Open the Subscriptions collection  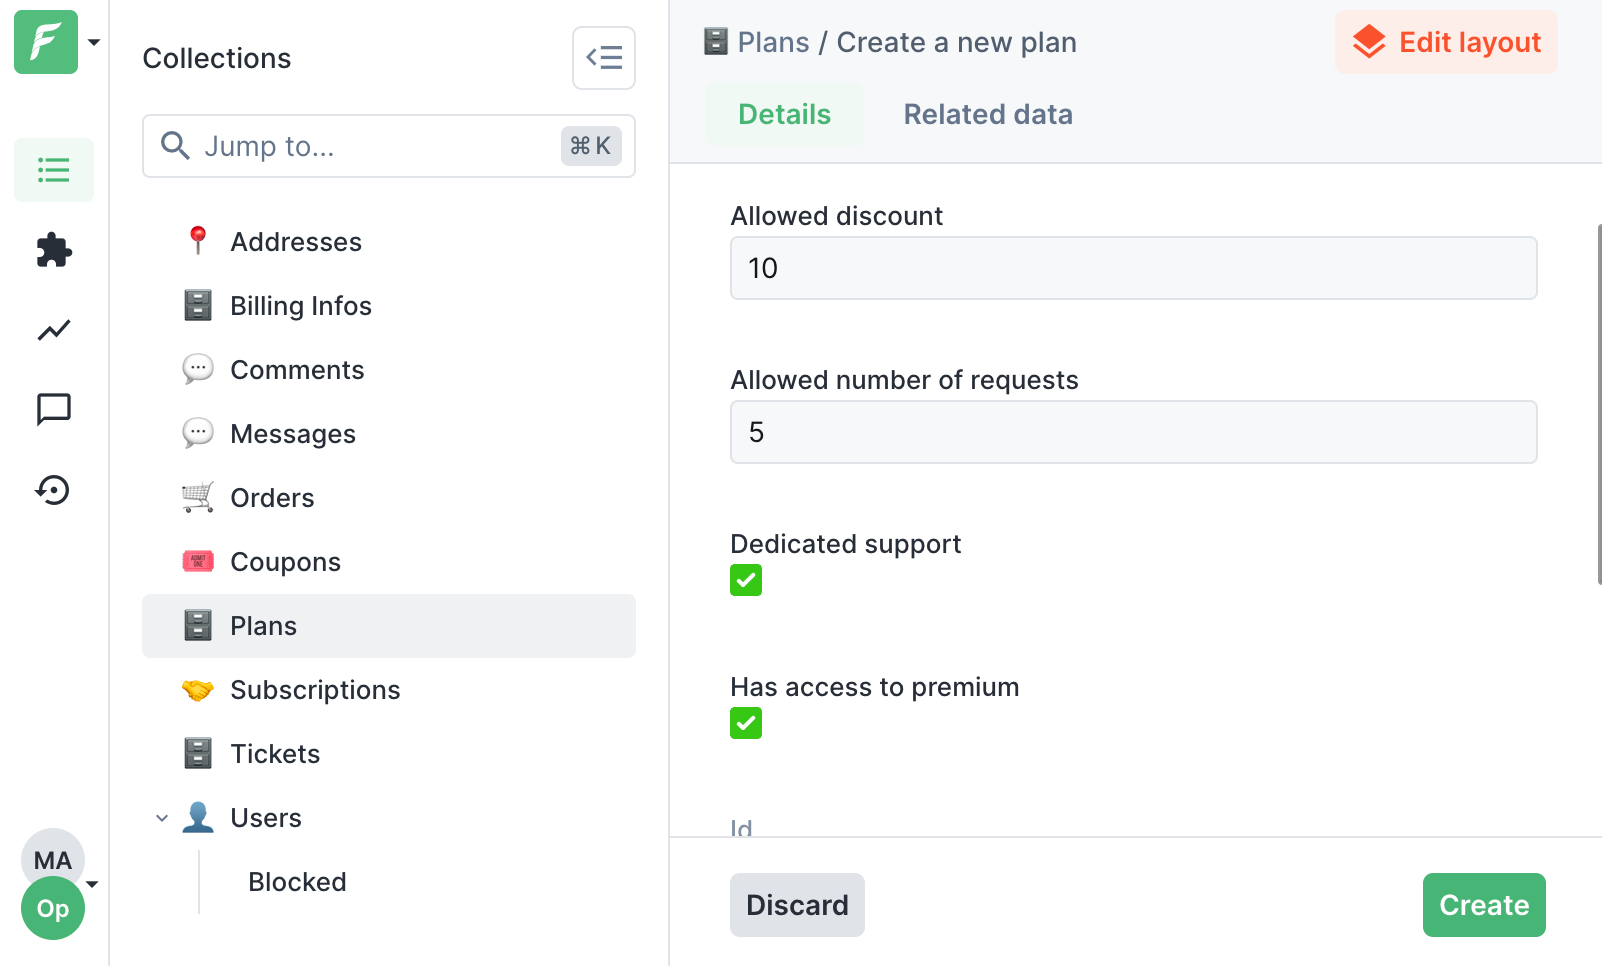[315, 690]
